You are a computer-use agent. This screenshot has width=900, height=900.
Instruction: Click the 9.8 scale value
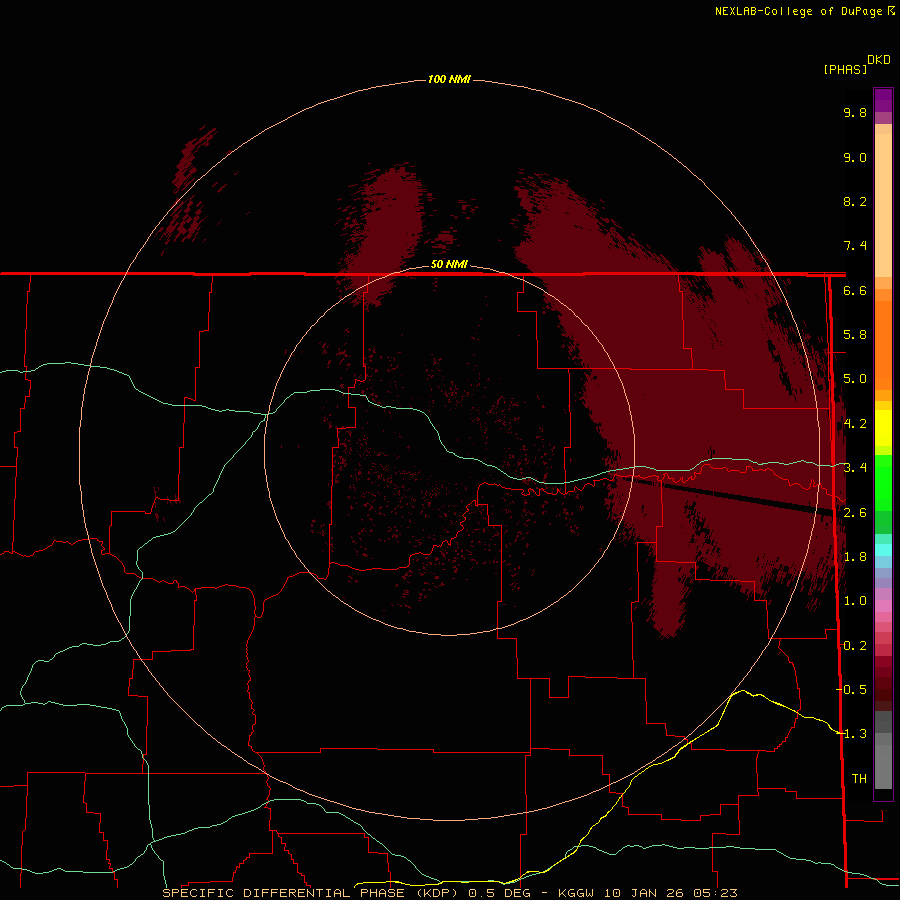(855, 112)
